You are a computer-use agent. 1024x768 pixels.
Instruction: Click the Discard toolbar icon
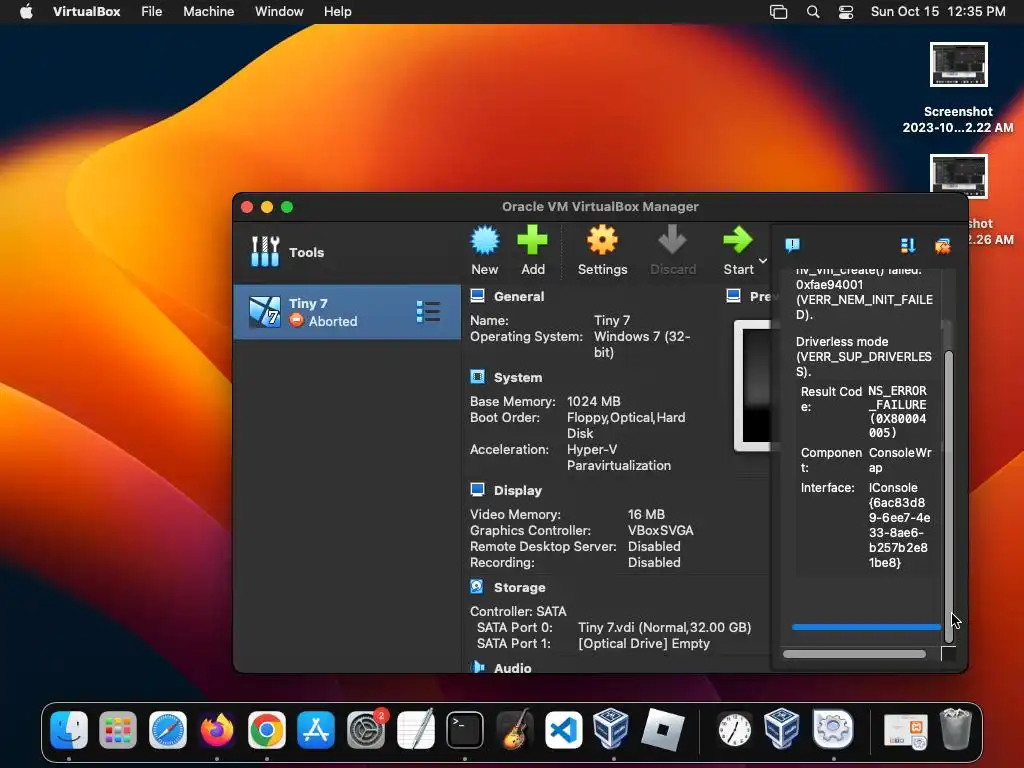tap(672, 240)
